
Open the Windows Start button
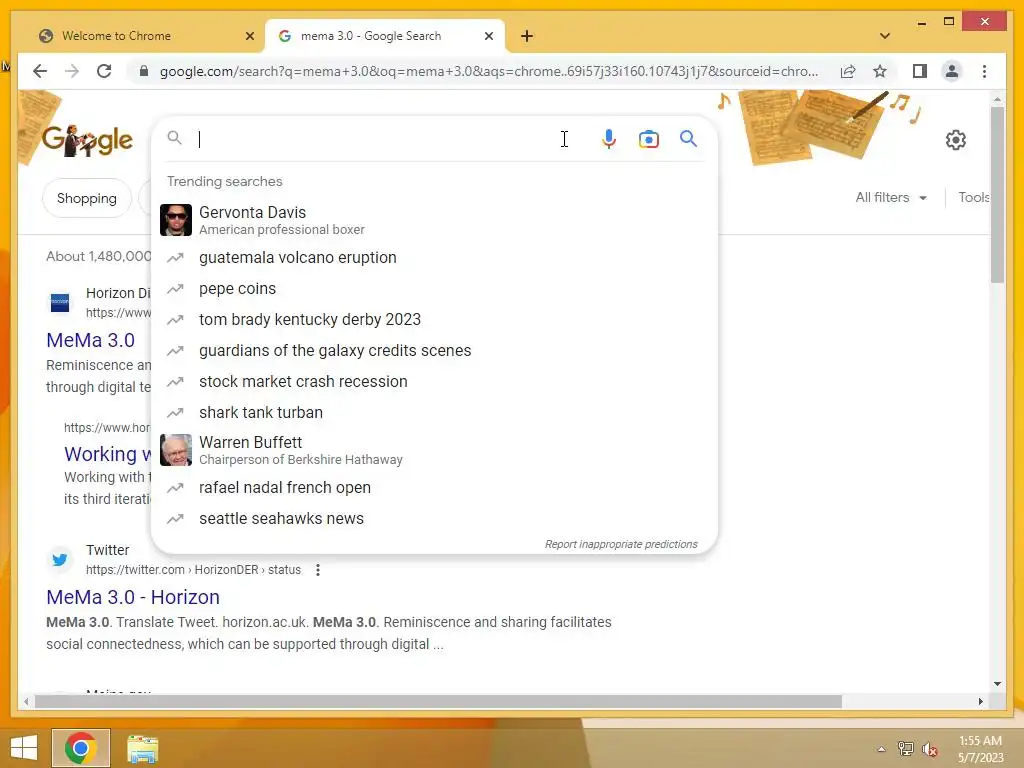[24, 748]
